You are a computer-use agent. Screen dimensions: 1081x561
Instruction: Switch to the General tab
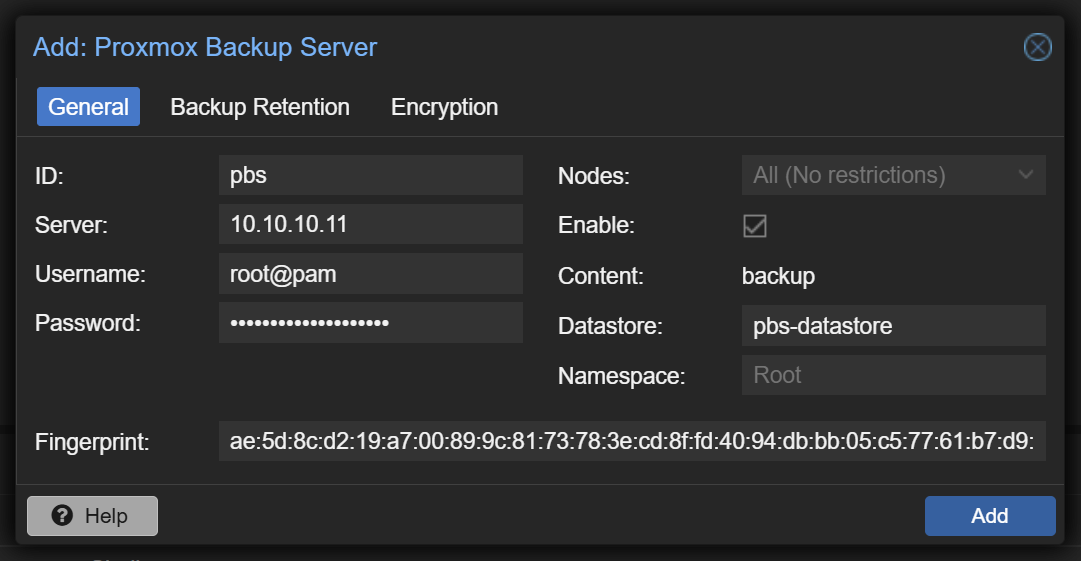[88, 107]
